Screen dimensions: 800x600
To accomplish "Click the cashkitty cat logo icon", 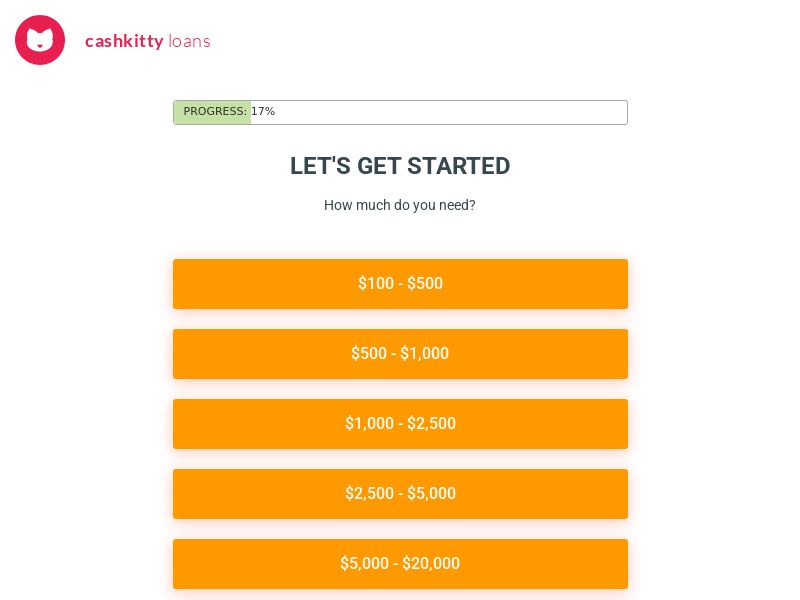I will pyautogui.click(x=40, y=40).
